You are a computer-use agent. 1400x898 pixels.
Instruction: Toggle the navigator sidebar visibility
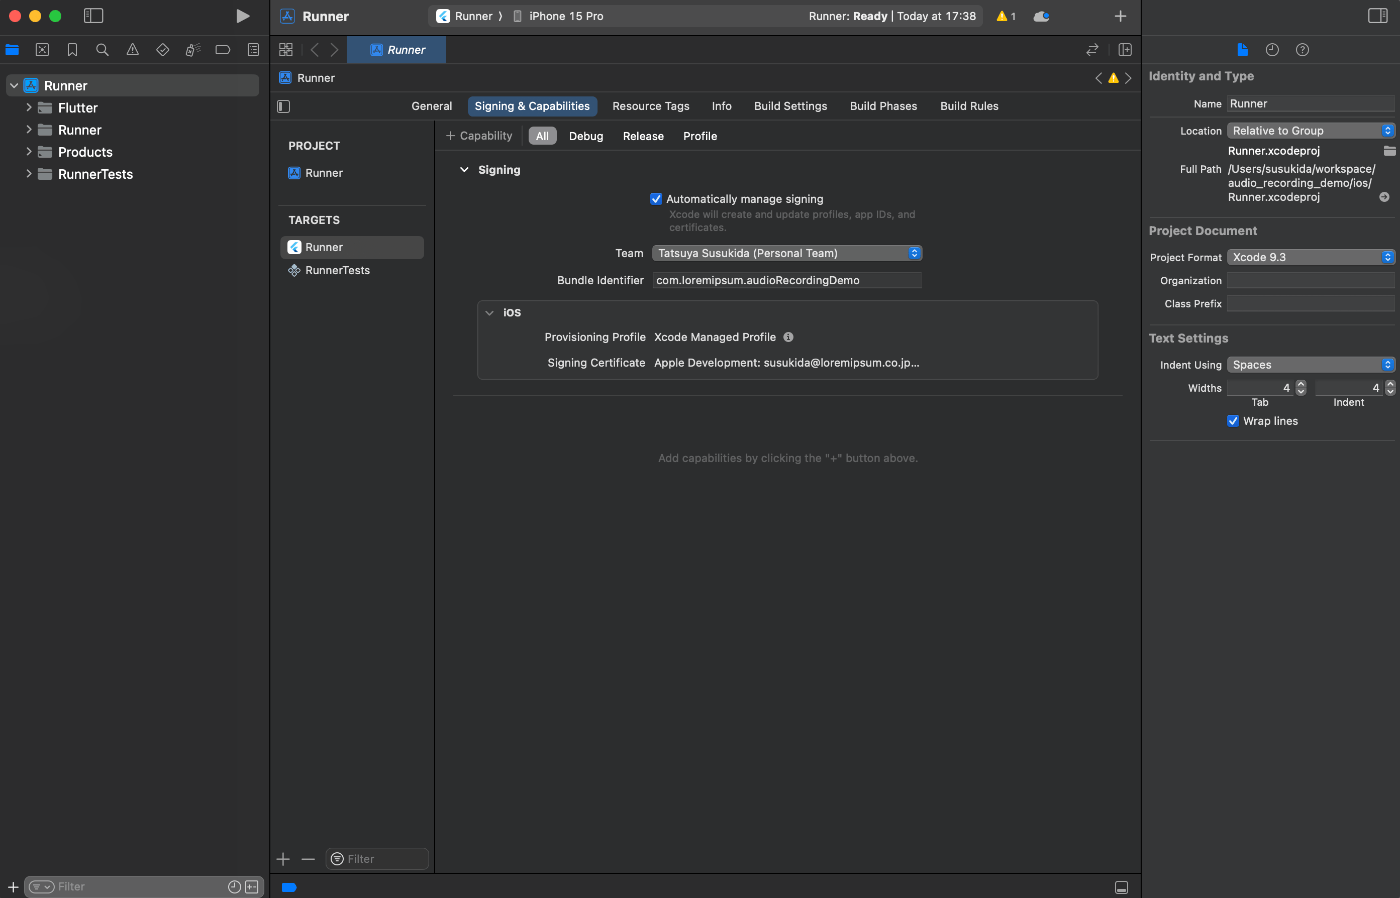(x=93, y=16)
